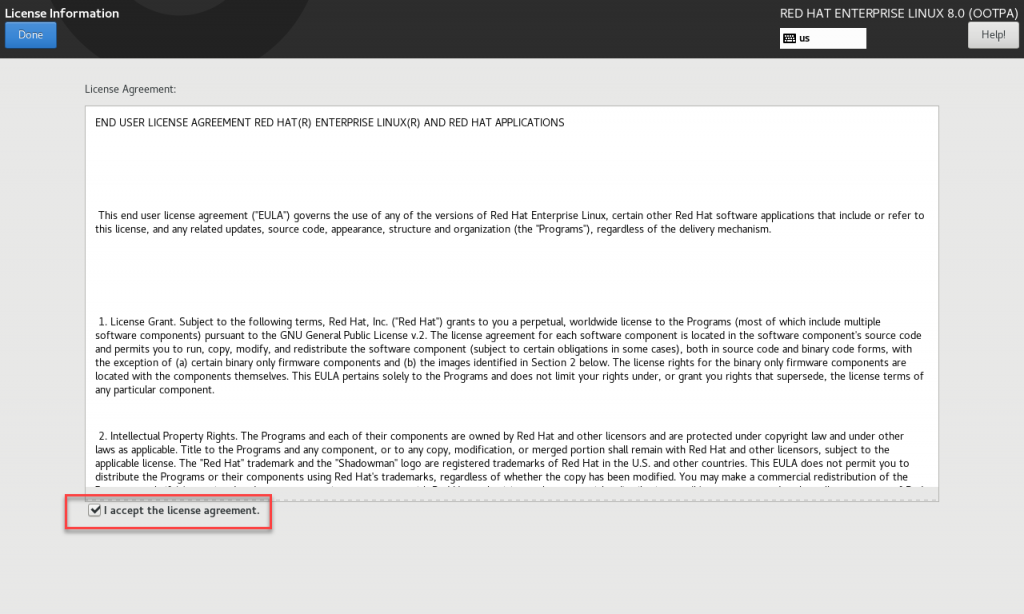The image size is (1024, 614).
Task: Click the keyboard icon beside us
Action: point(790,39)
